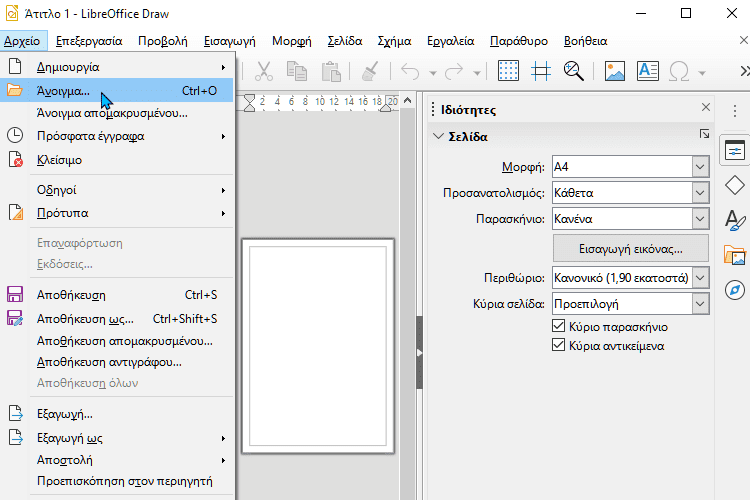Open the sidebar Gallery deck icon

tap(735, 255)
